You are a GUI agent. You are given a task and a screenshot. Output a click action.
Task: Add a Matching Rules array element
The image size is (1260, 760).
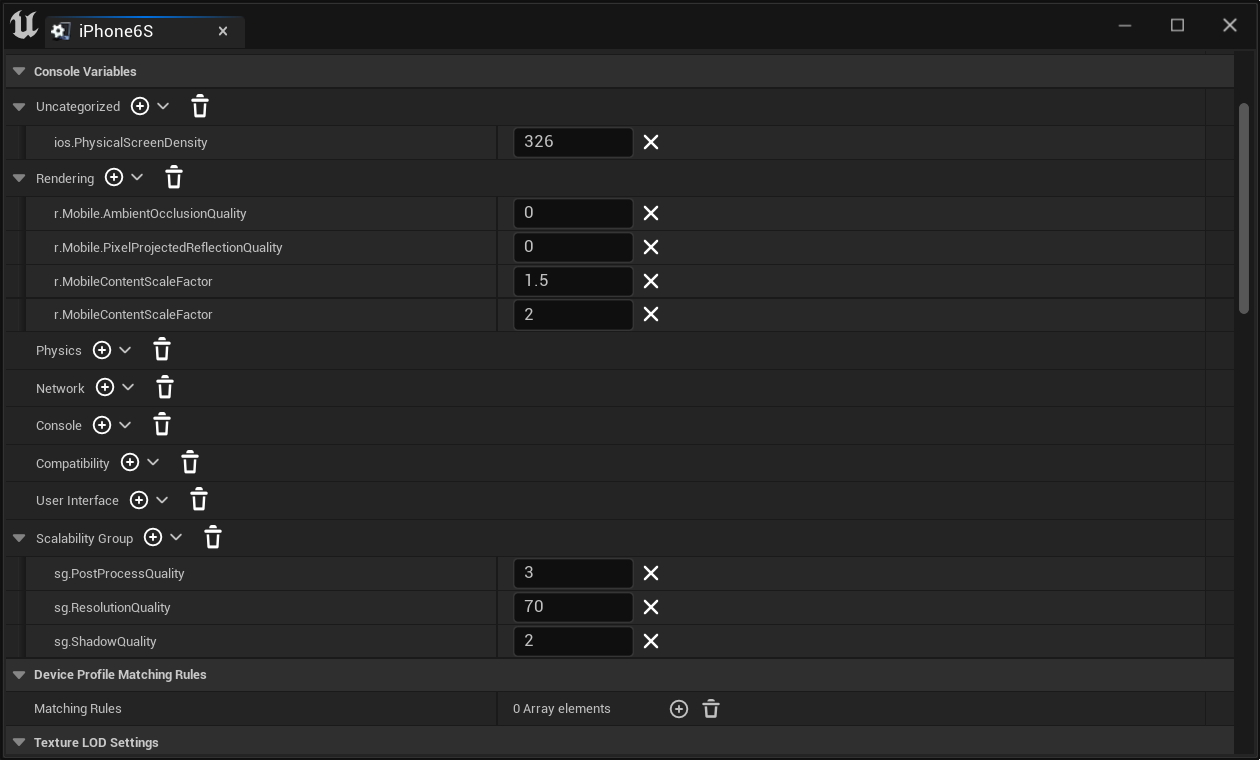click(679, 709)
